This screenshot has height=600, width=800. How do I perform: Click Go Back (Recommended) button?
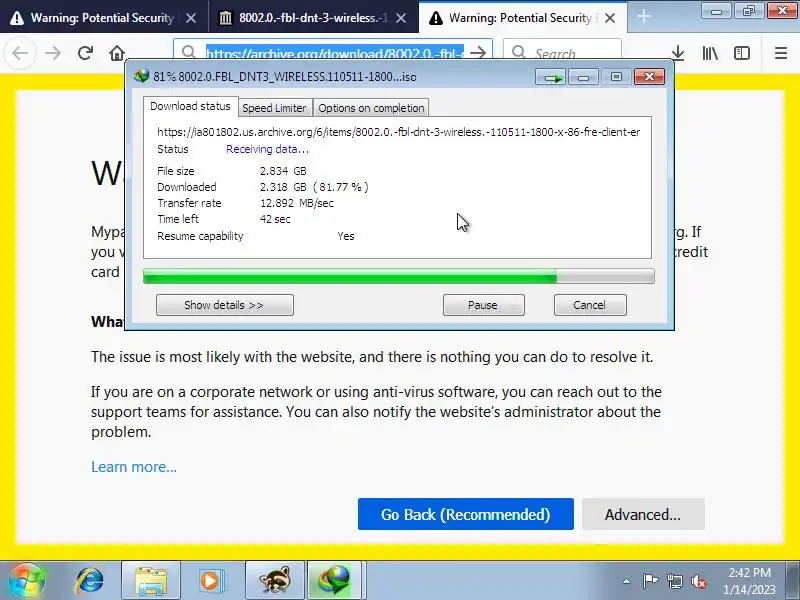point(465,514)
